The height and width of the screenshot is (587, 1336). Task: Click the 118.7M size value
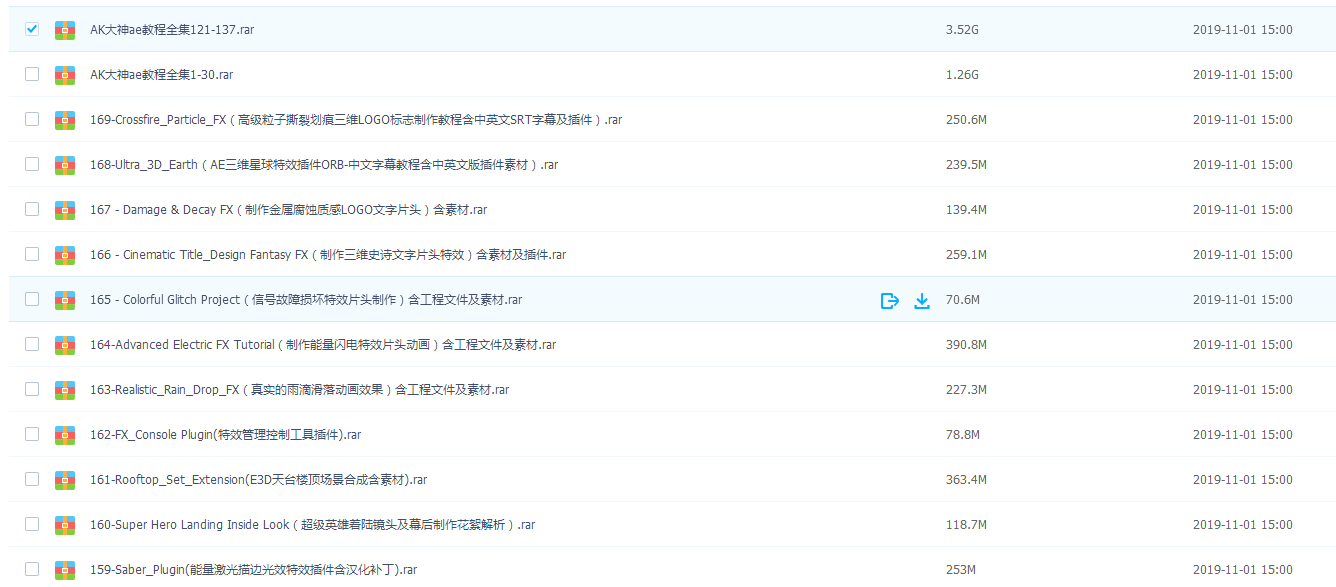[x=966, y=525]
